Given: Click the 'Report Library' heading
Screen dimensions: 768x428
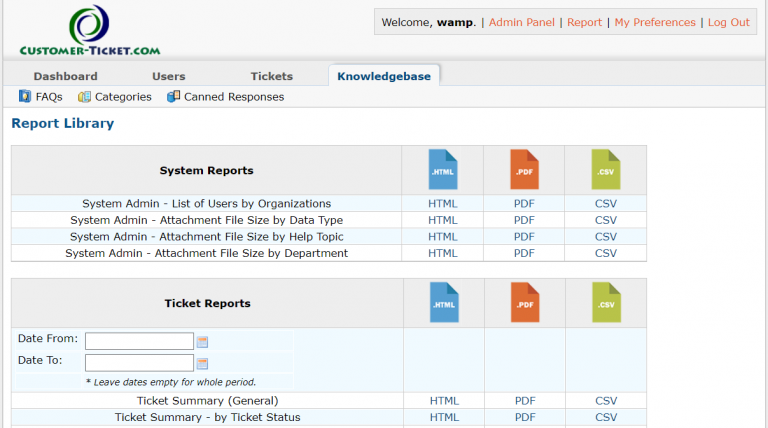Looking at the screenshot, I should (63, 123).
